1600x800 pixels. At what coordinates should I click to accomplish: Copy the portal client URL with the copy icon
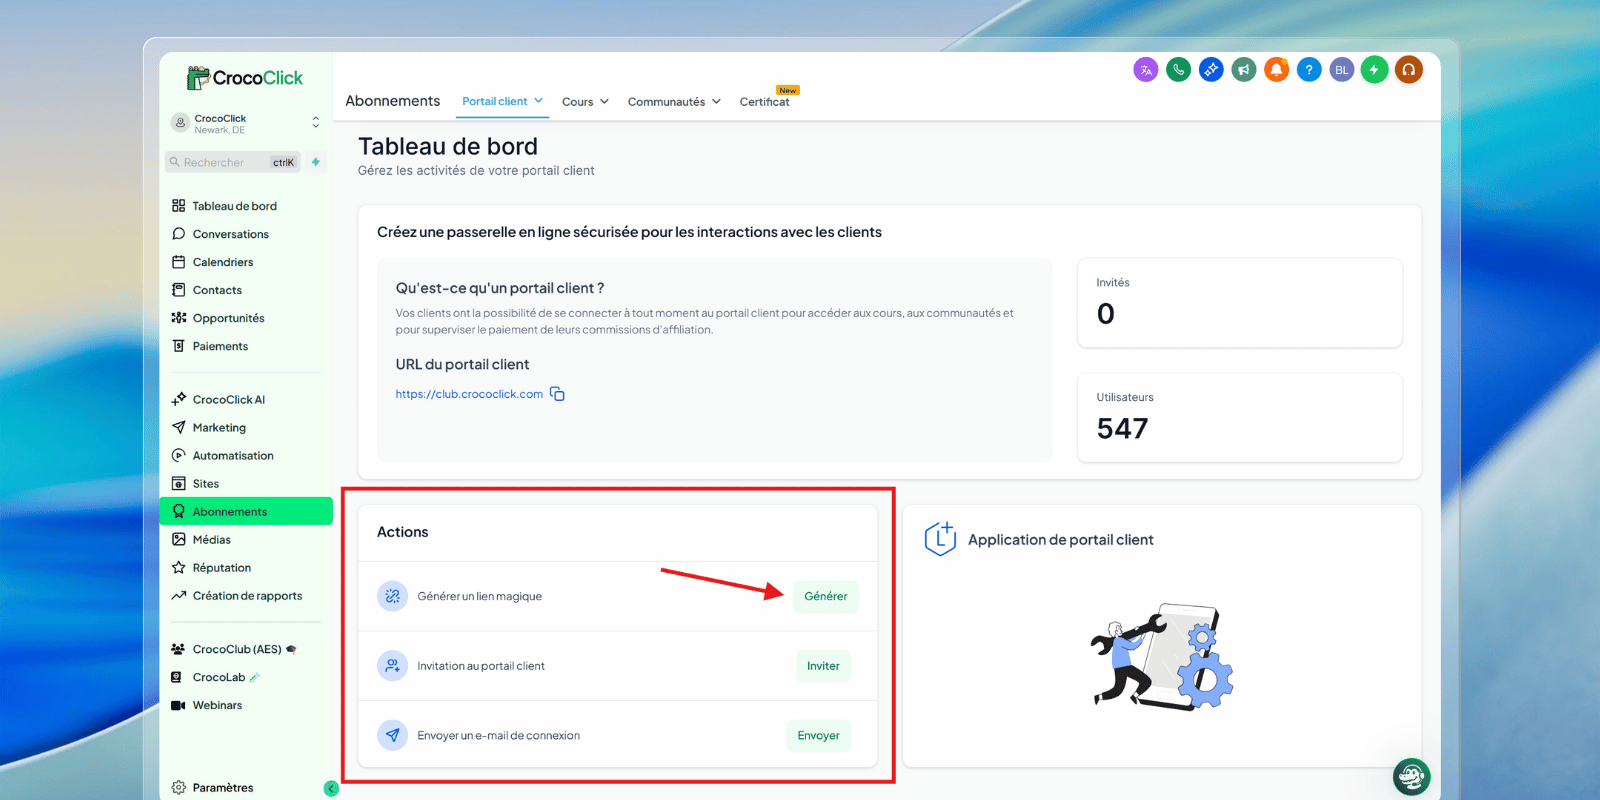[x=558, y=394]
